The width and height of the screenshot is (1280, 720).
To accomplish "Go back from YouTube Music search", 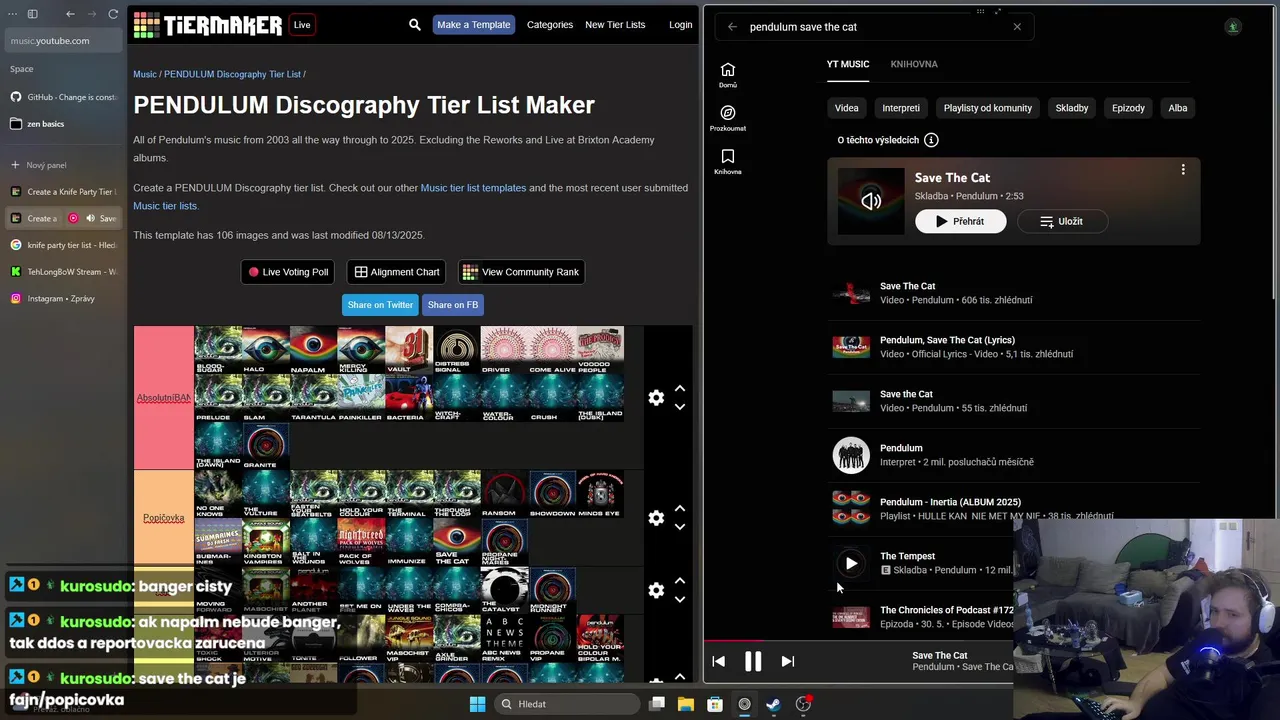I will pyautogui.click(x=732, y=27).
